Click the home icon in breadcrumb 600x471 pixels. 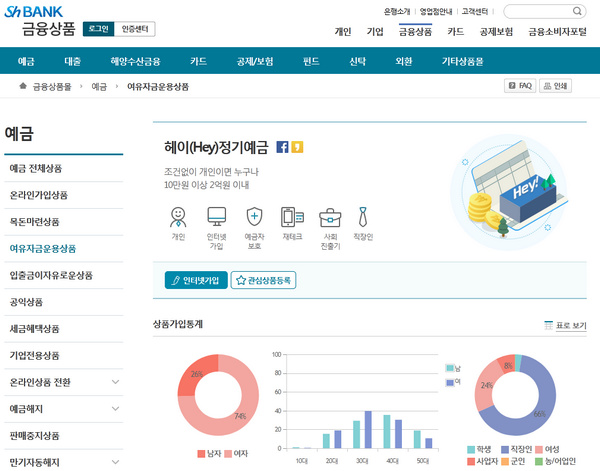click(x=23, y=86)
